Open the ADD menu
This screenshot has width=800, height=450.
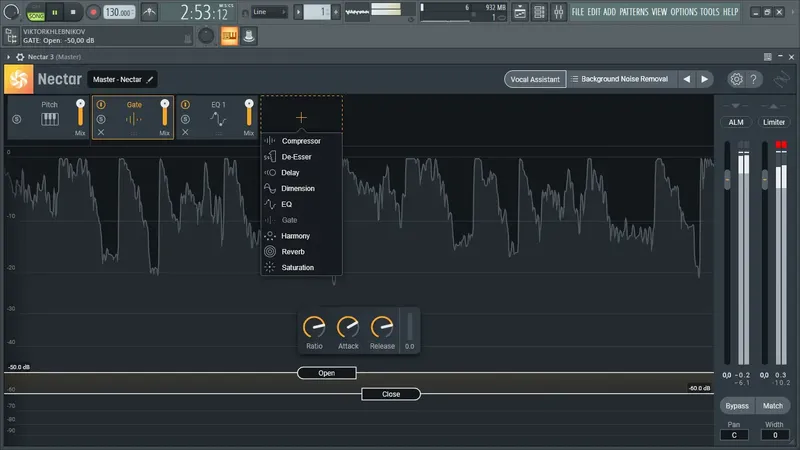609,12
